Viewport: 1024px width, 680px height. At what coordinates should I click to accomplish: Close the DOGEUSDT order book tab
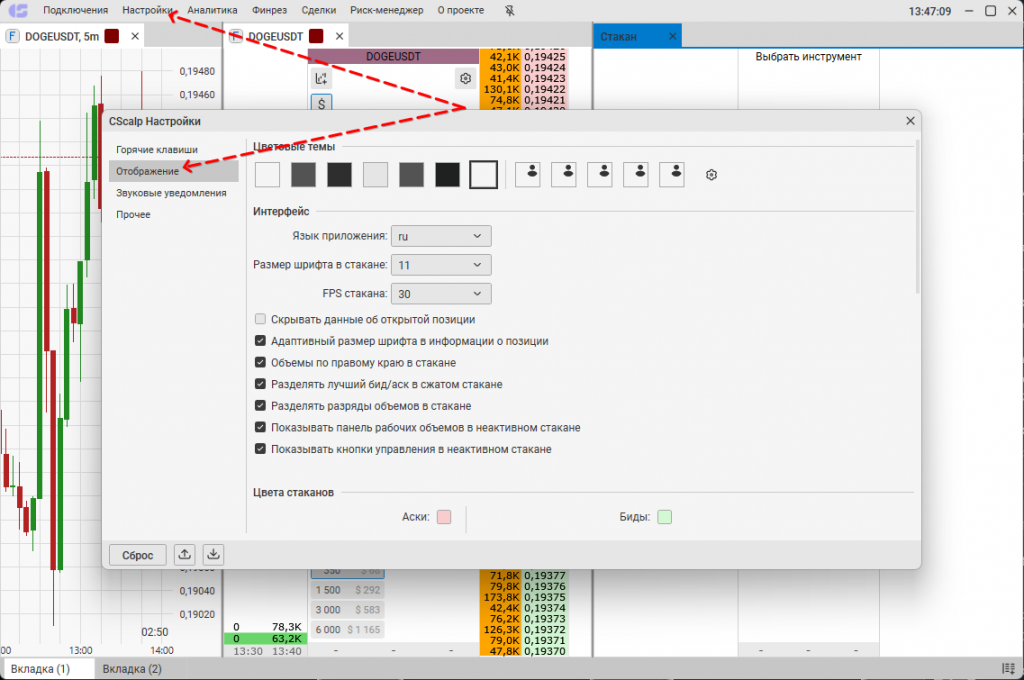(x=340, y=37)
